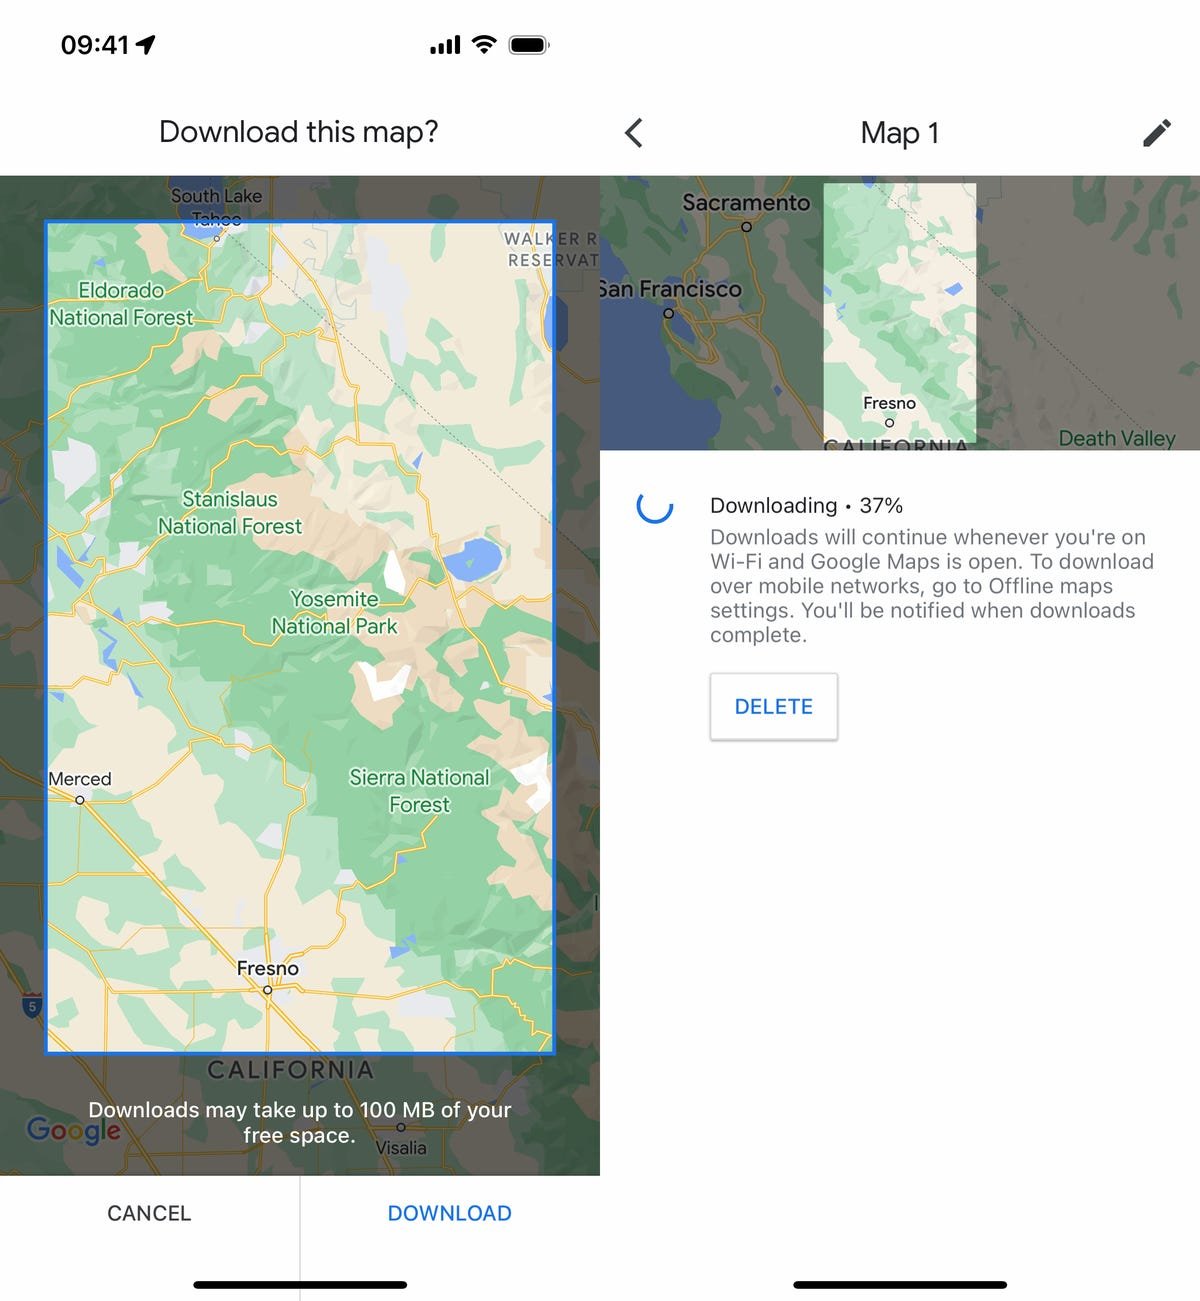Tap the Yosemite National Park label
This screenshot has height=1301, width=1200.
coord(334,612)
